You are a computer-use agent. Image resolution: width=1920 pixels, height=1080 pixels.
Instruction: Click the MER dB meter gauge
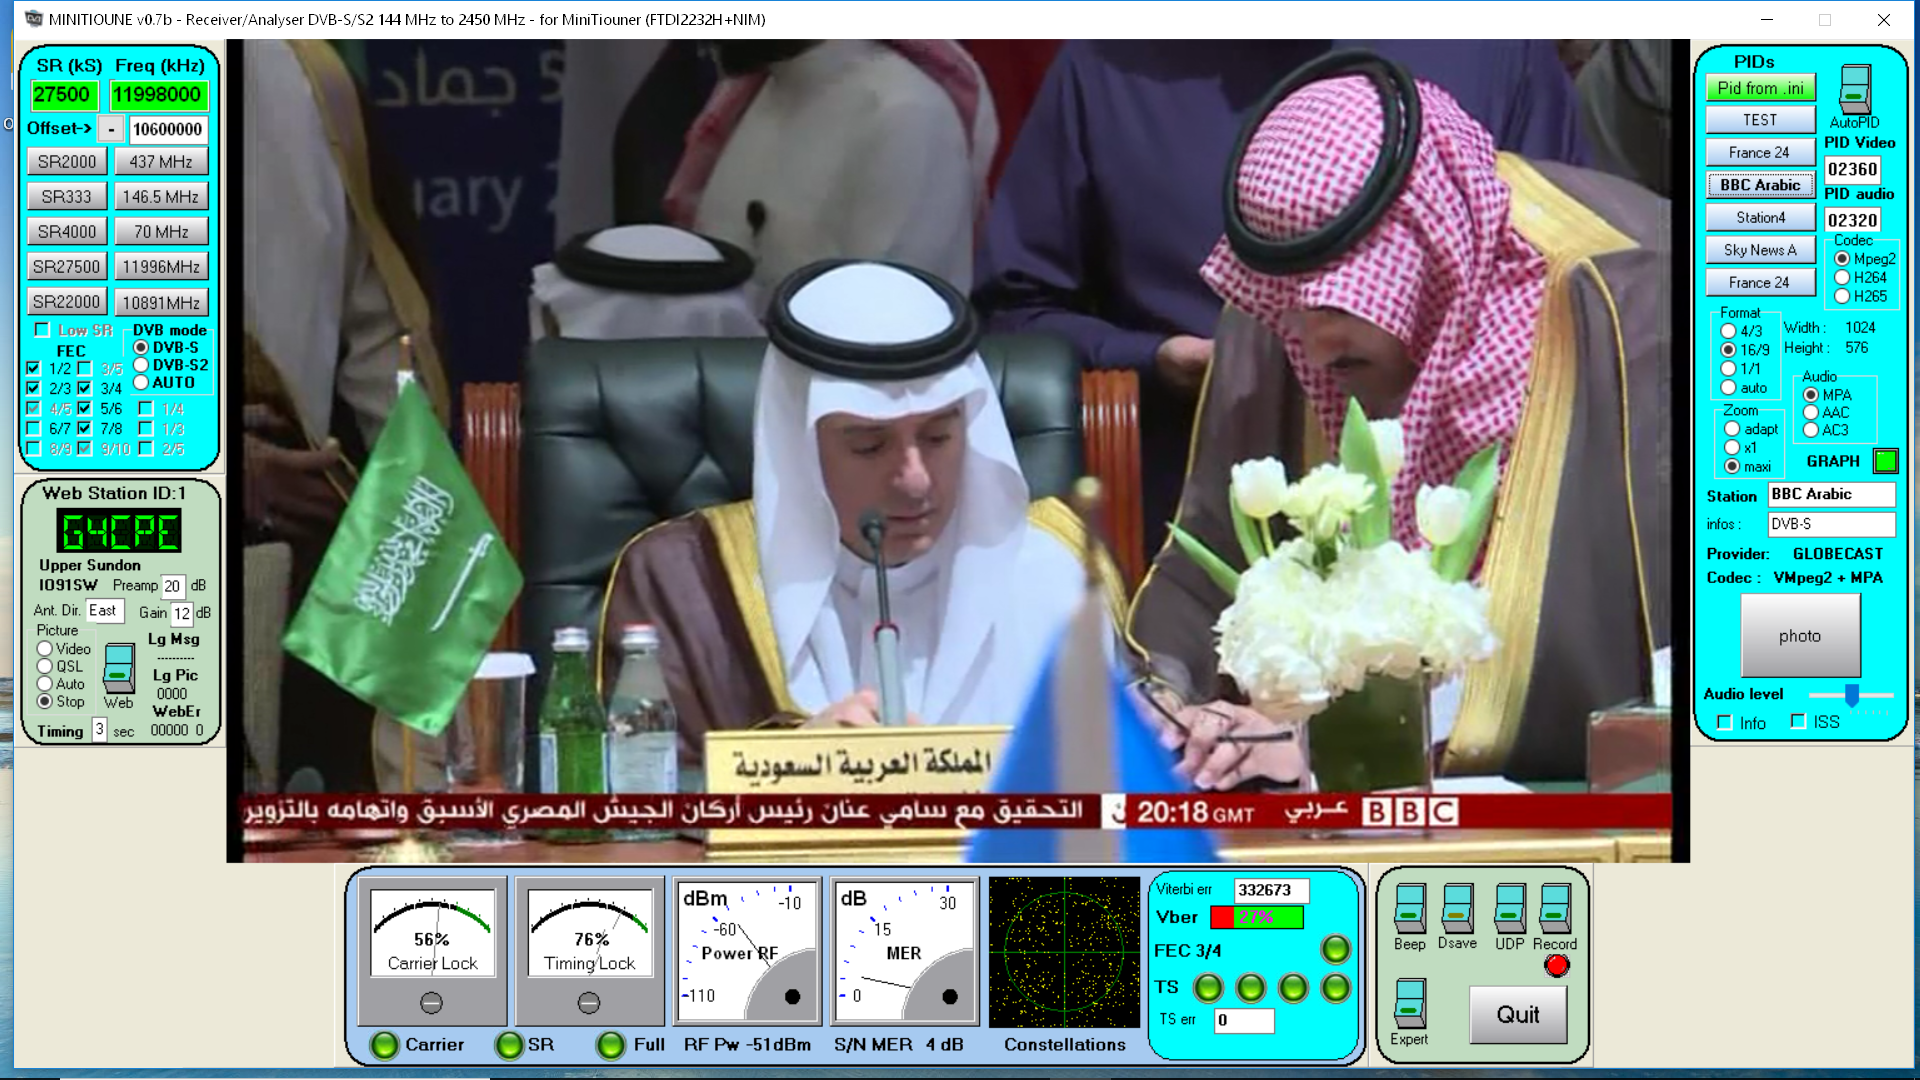pyautogui.click(x=905, y=951)
